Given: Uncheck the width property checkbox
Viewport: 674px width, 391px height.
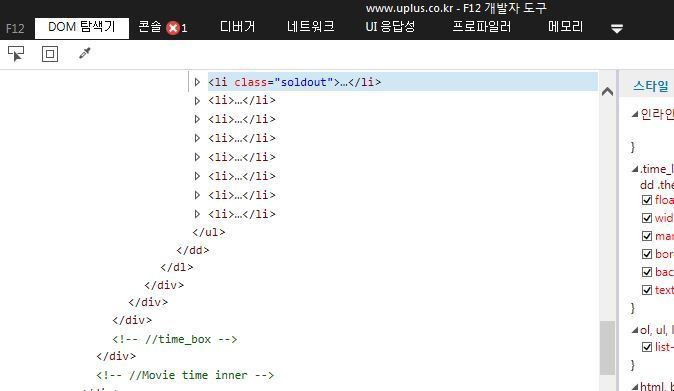Looking at the screenshot, I should tap(647, 218).
